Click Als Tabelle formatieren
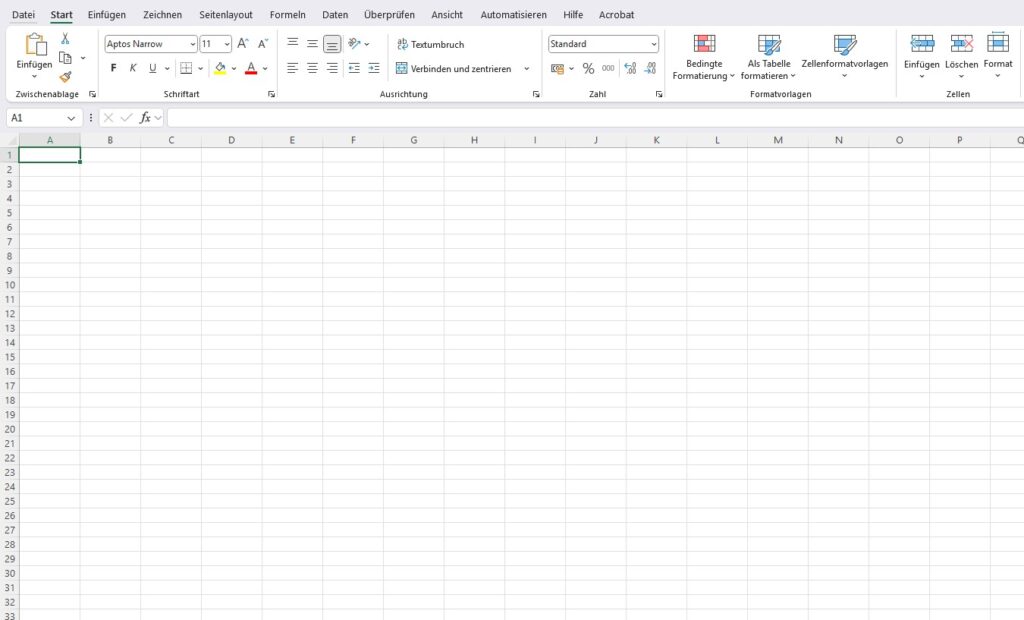This screenshot has height=620, width=1024. tap(766, 56)
